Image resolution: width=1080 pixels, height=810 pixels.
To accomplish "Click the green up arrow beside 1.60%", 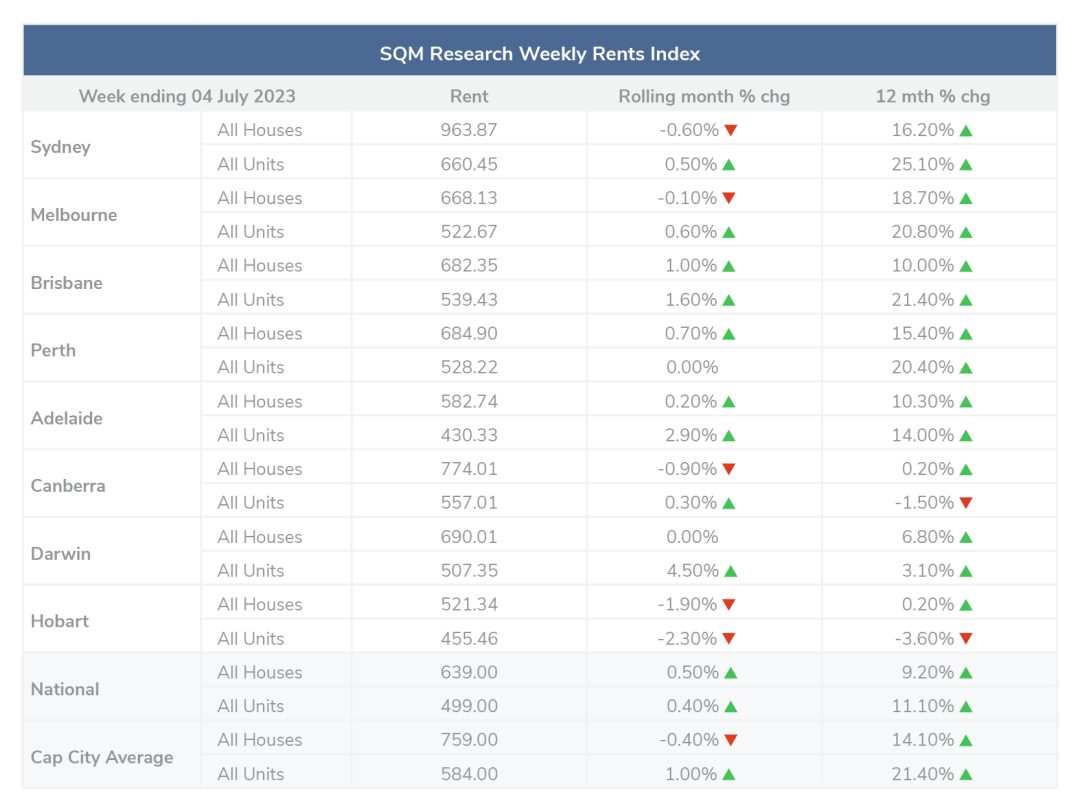I will coord(729,300).
